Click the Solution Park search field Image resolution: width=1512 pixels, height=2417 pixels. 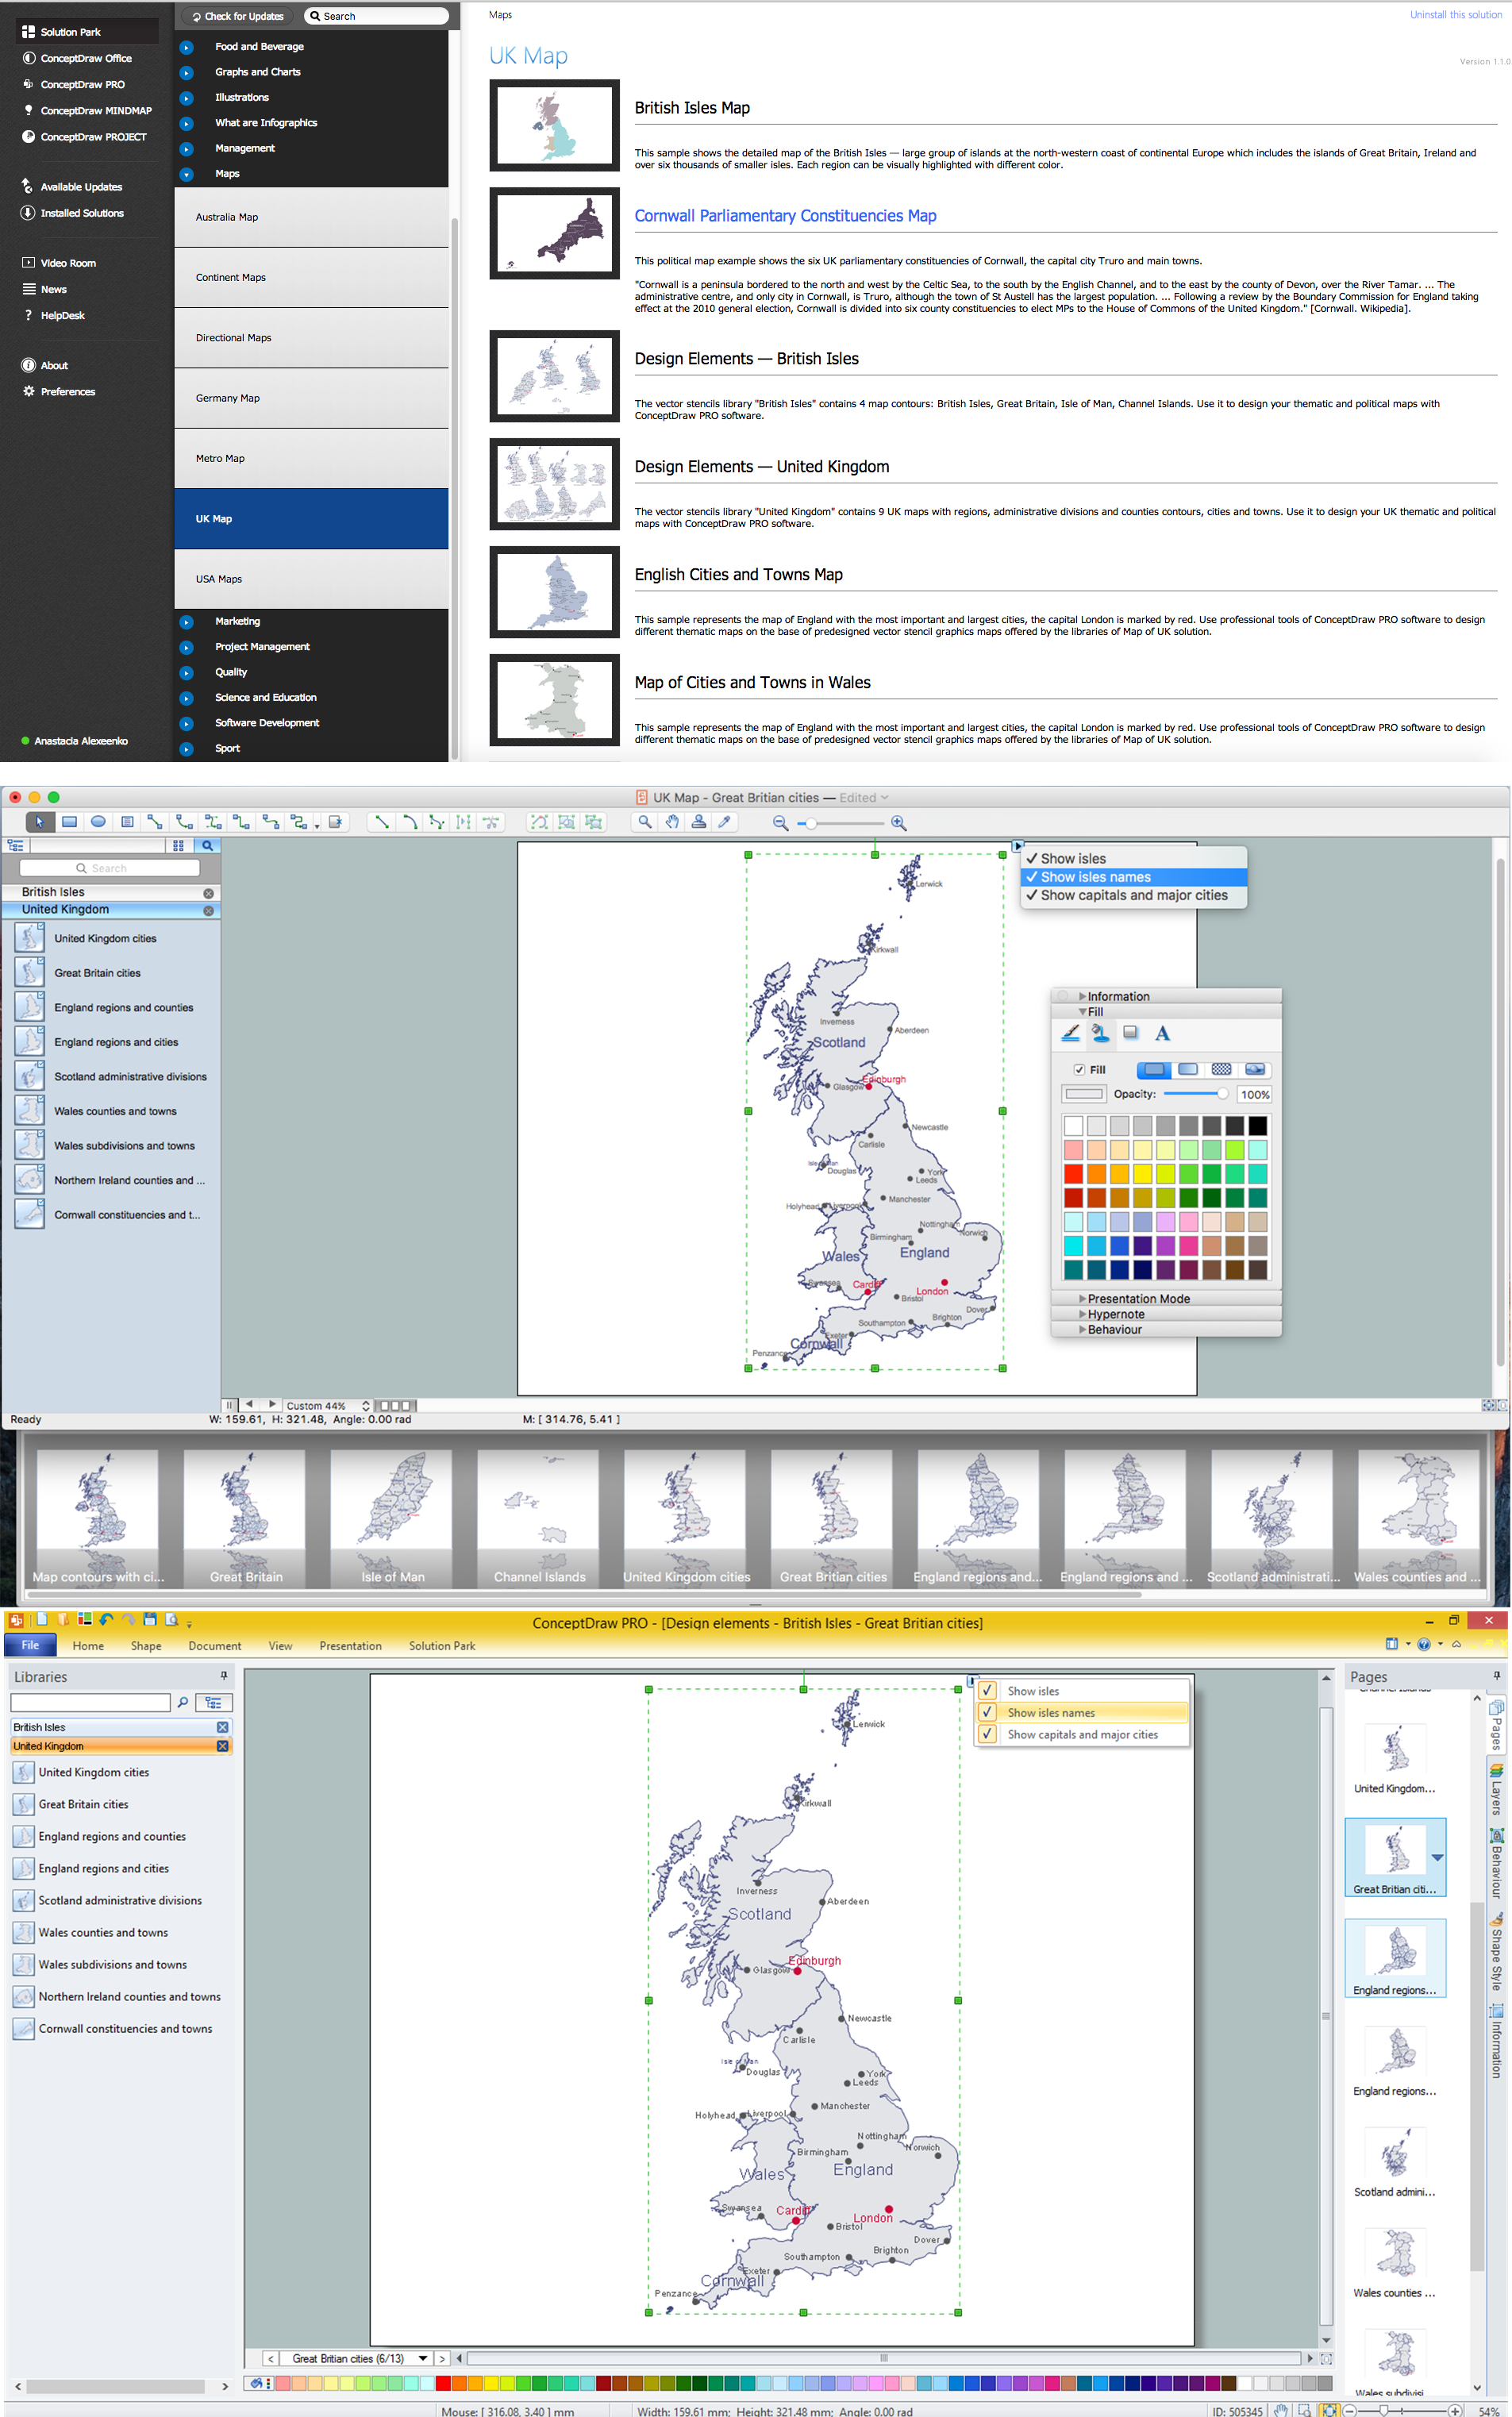coord(377,16)
